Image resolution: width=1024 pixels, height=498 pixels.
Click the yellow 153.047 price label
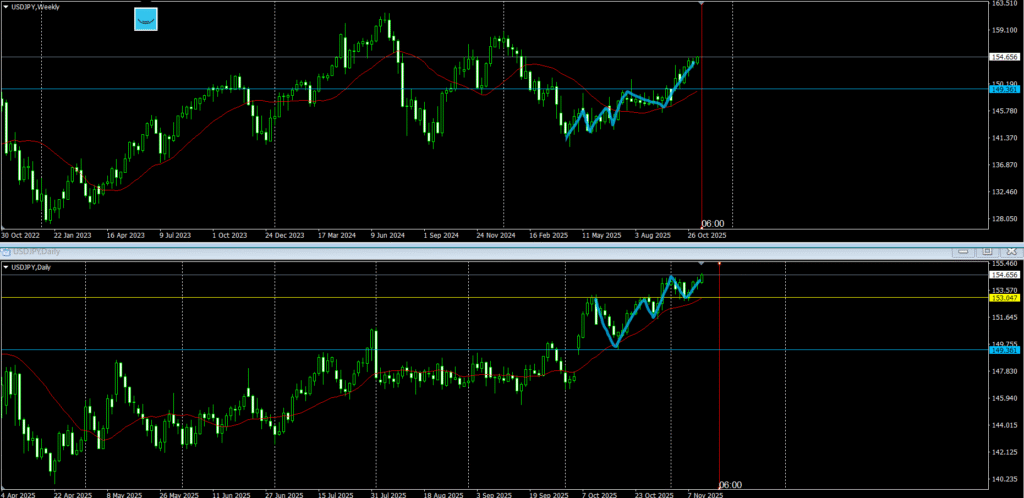pos(1003,298)
